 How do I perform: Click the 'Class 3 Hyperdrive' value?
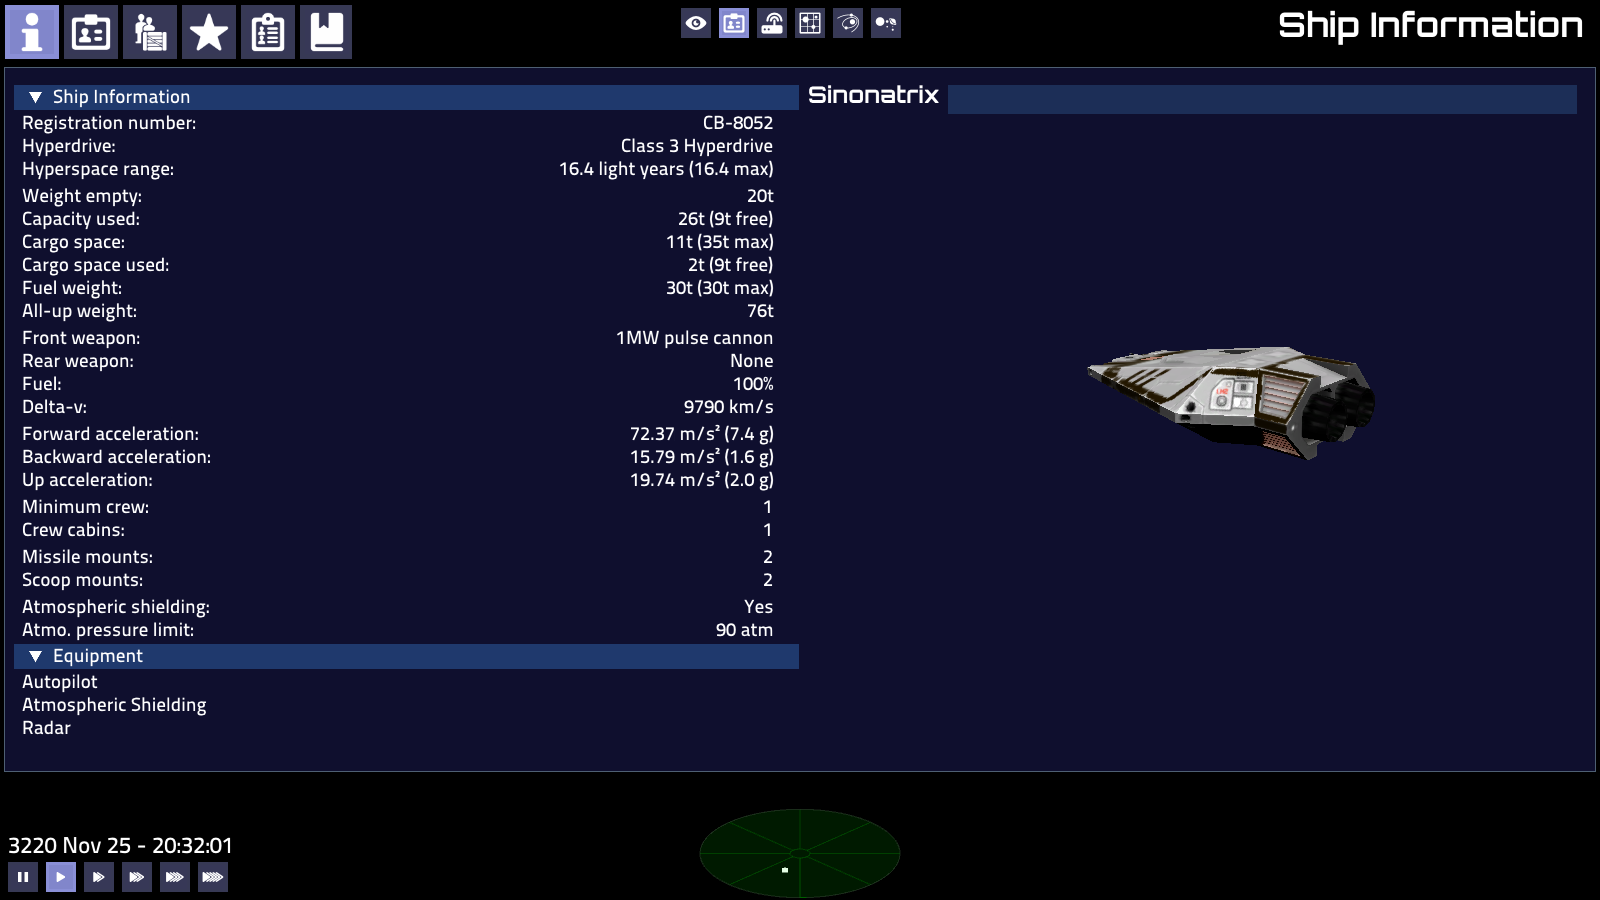coord(697,146)
